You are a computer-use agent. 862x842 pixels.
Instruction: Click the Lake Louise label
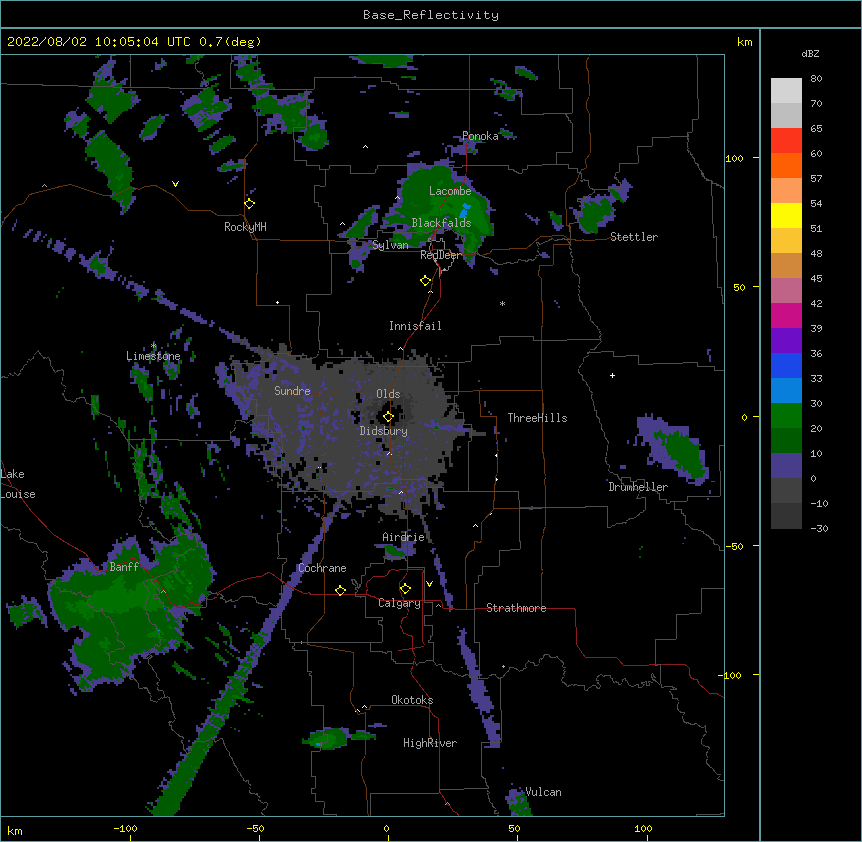tap(16, 484)
